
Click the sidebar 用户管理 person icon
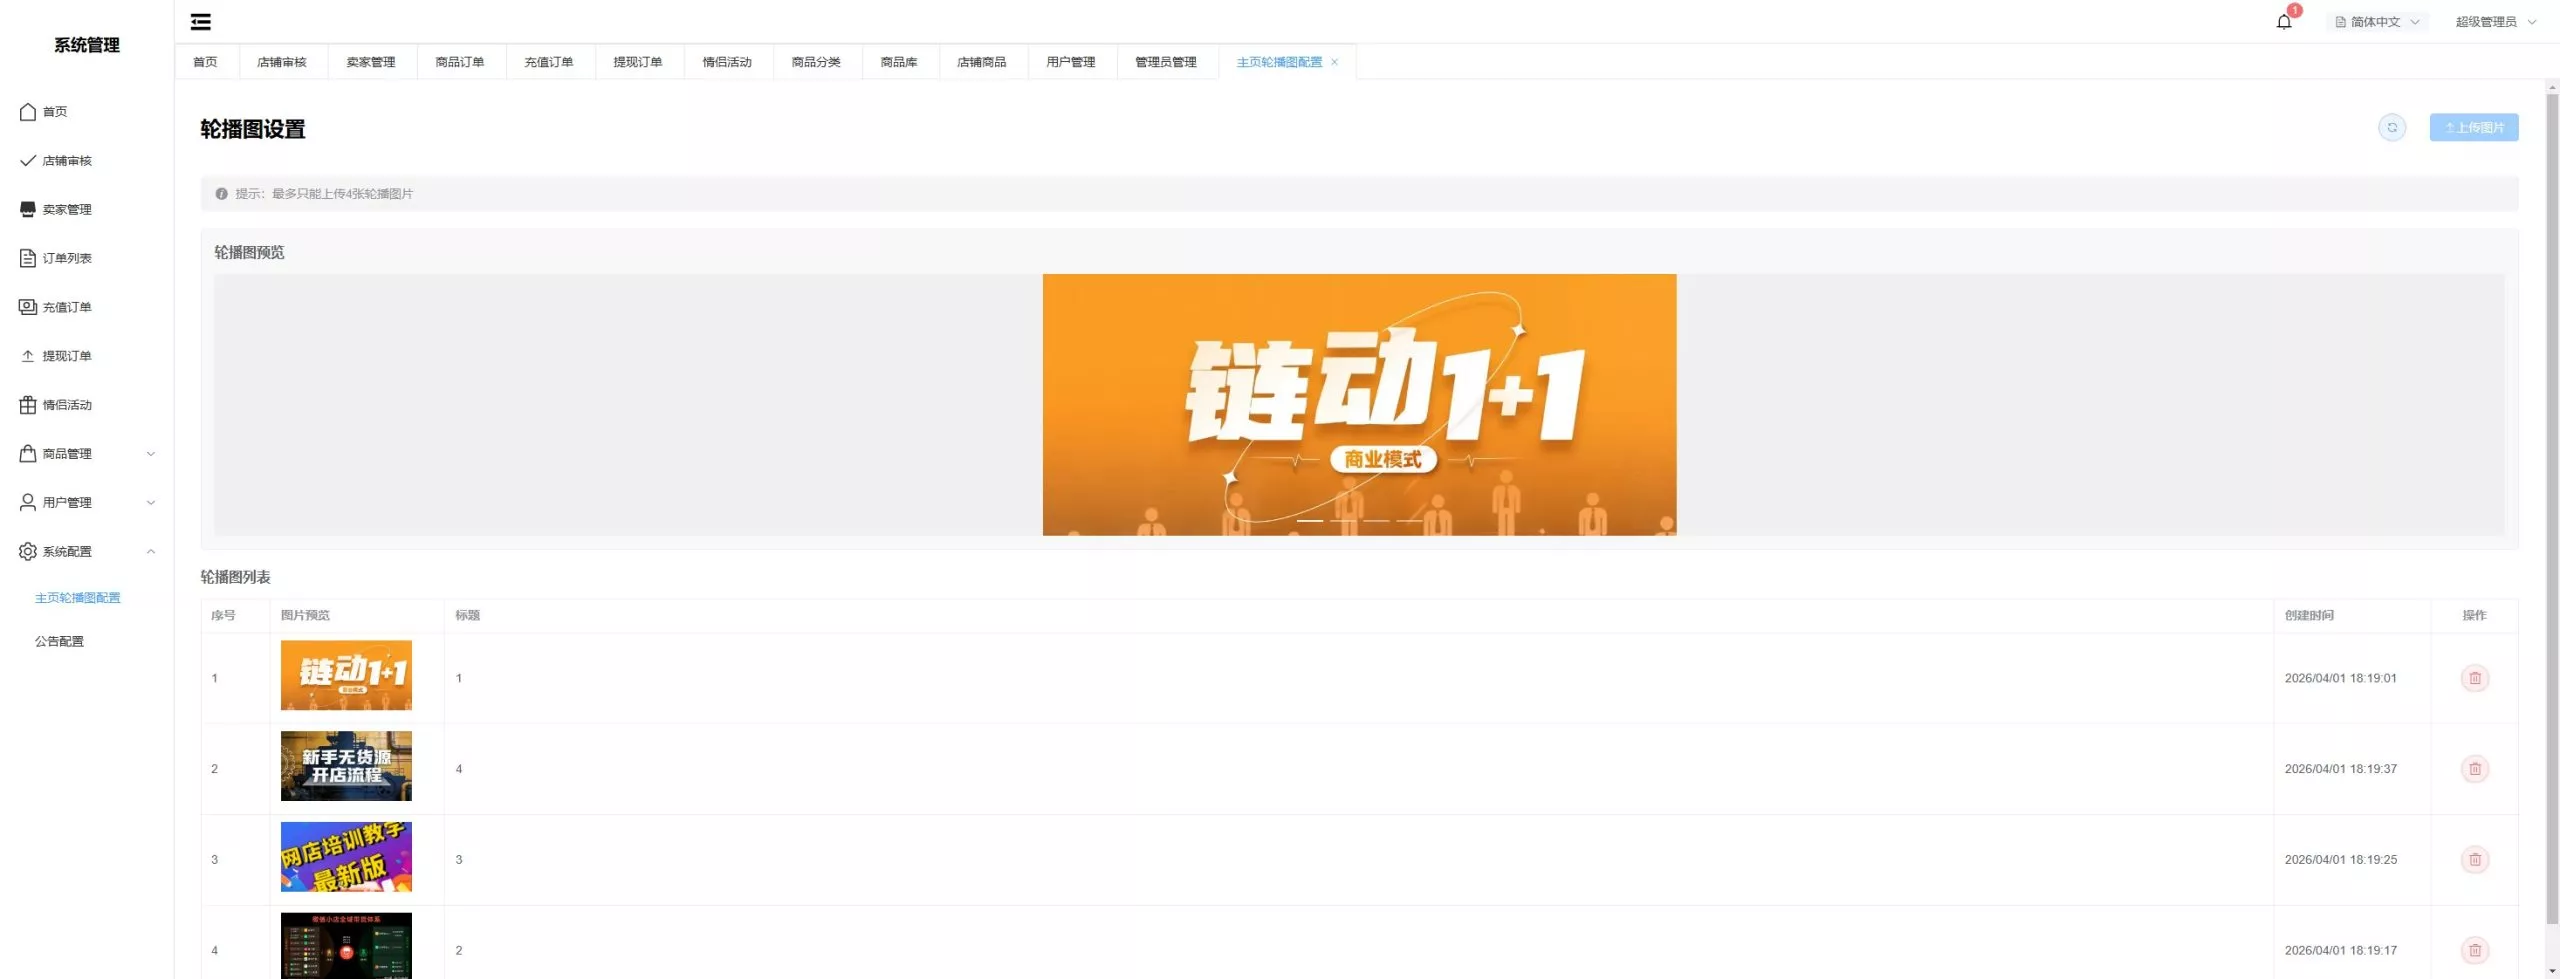click(x=28, y=503)
